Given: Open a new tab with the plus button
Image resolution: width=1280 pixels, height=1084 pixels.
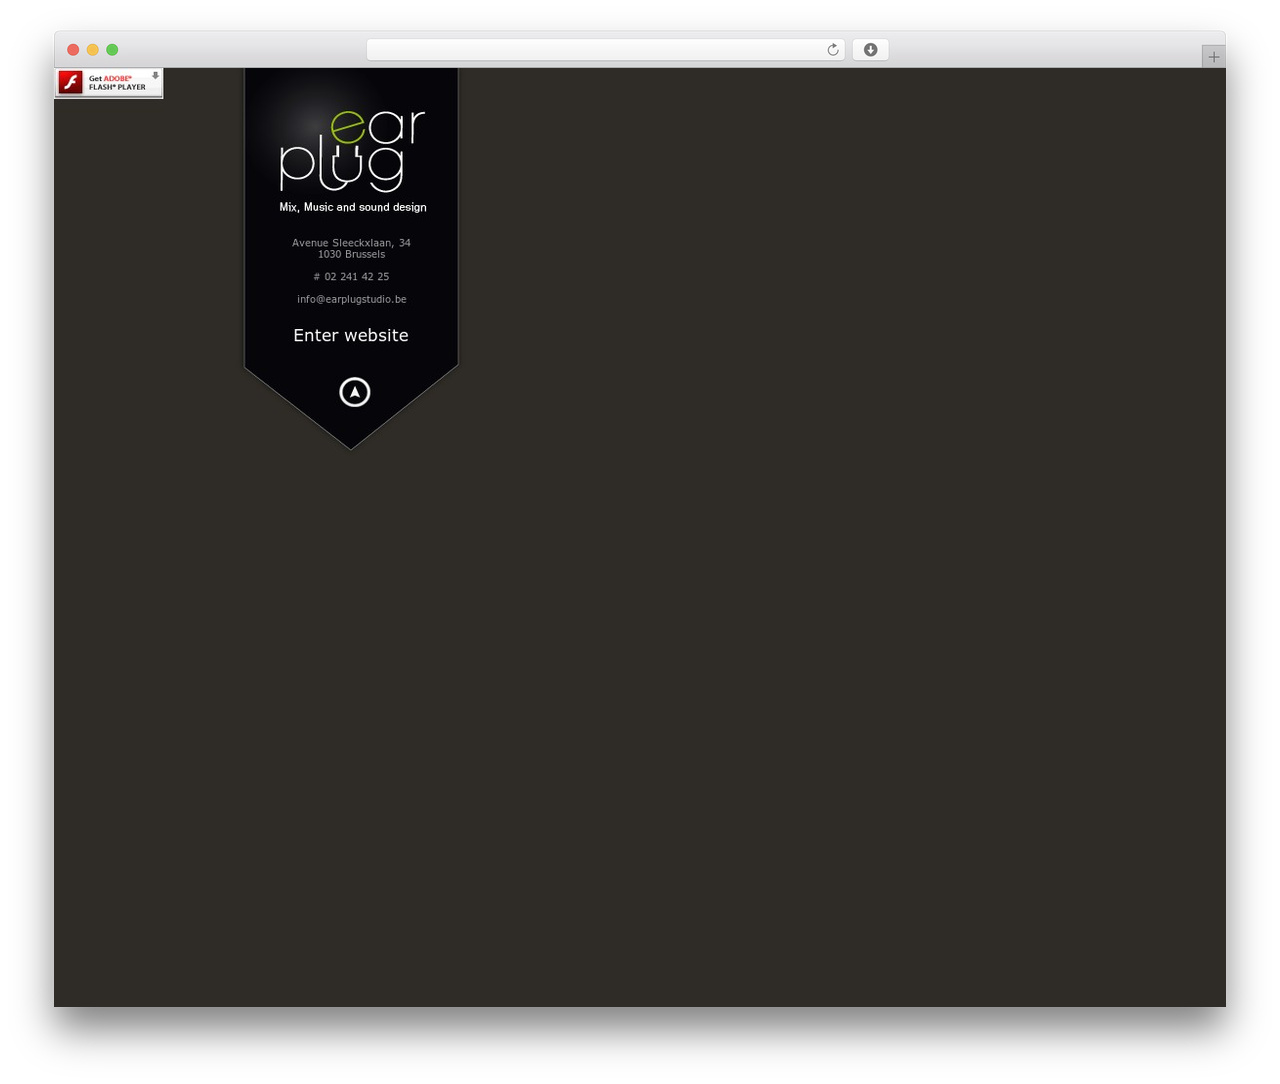Looking at the screenshot, I should (x=1214, y=57).
